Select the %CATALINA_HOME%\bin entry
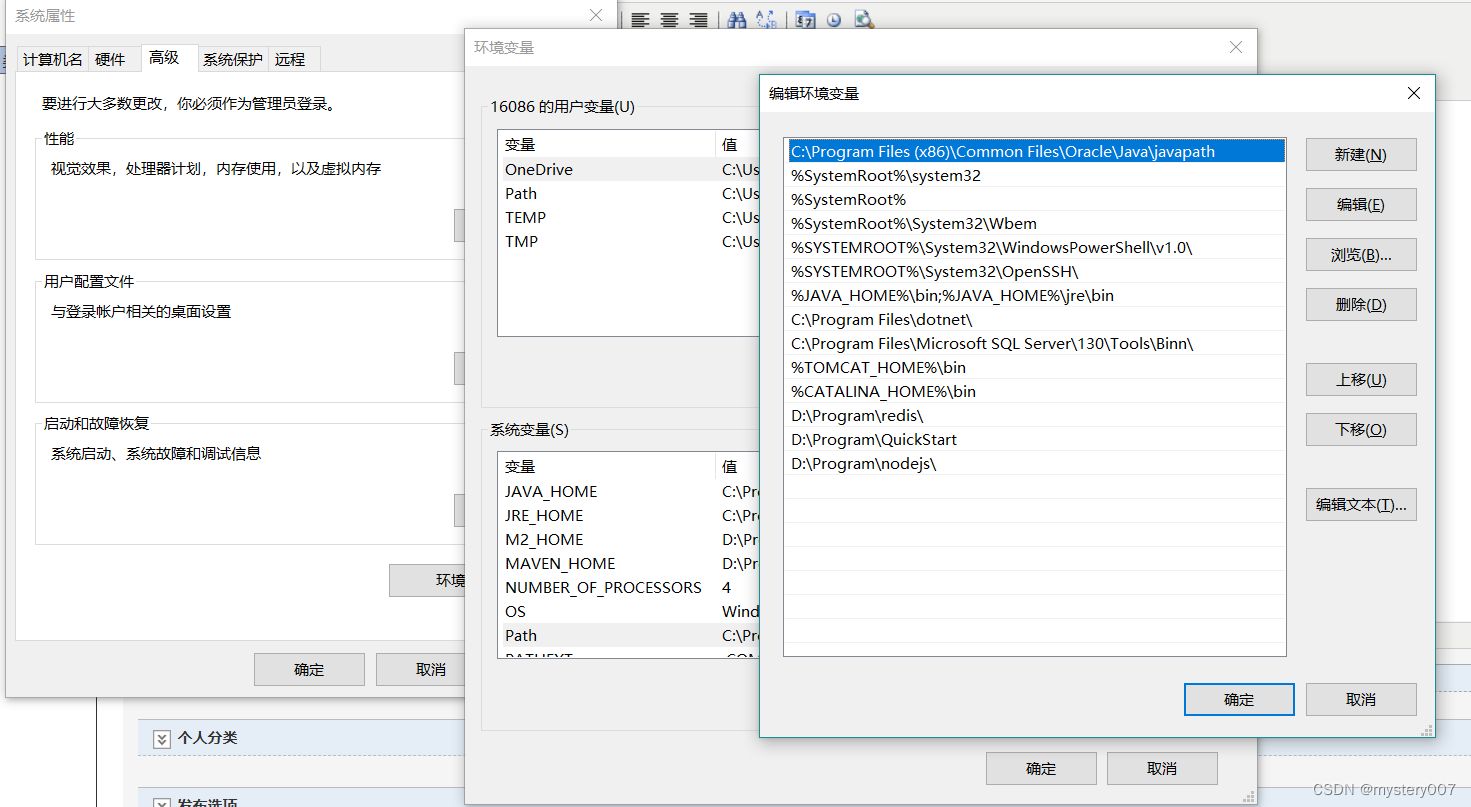Viewport: 1471px width, 807px height. [1035, 391]
